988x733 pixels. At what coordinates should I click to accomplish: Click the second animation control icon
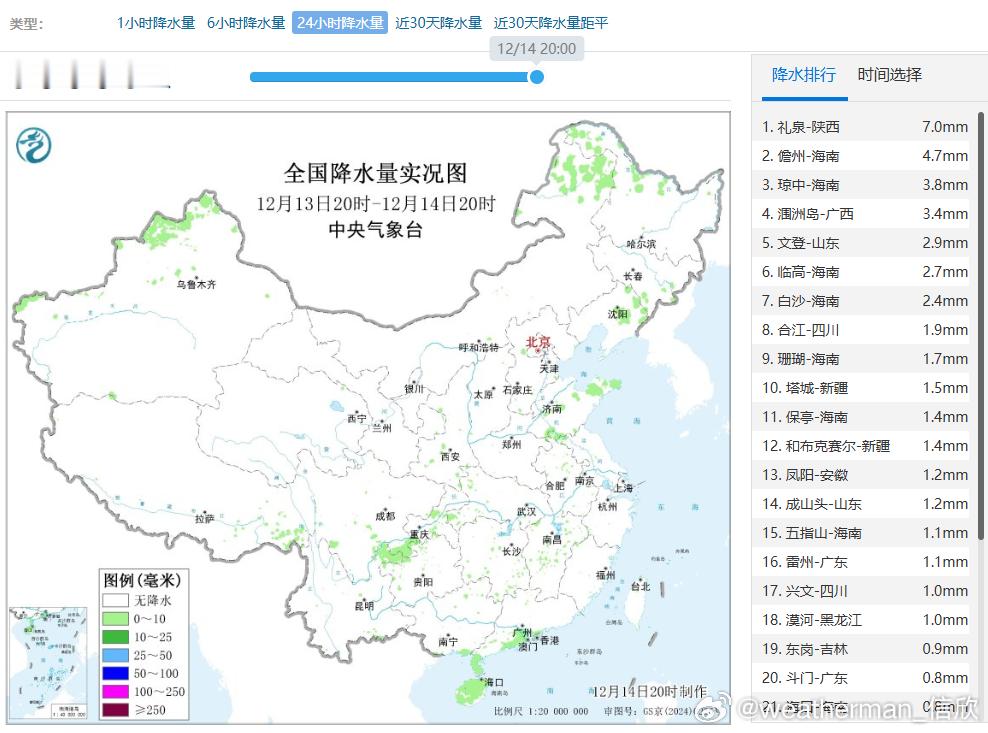click(x=45, y=75)
